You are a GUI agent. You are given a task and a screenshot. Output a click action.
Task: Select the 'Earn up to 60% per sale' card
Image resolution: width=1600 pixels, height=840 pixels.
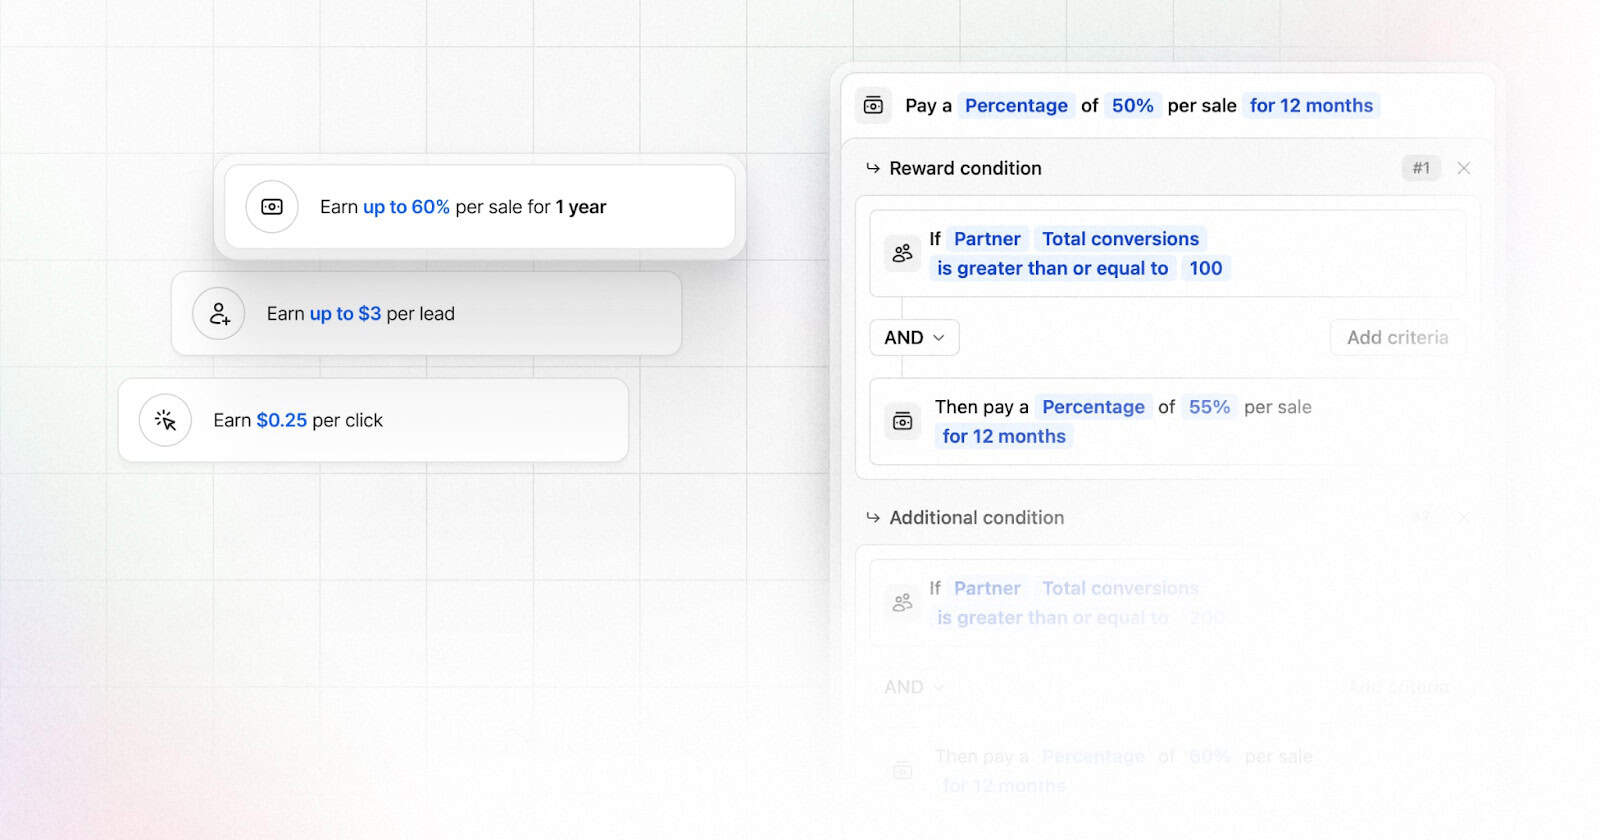pyautogui.click(x=480, y=207)
